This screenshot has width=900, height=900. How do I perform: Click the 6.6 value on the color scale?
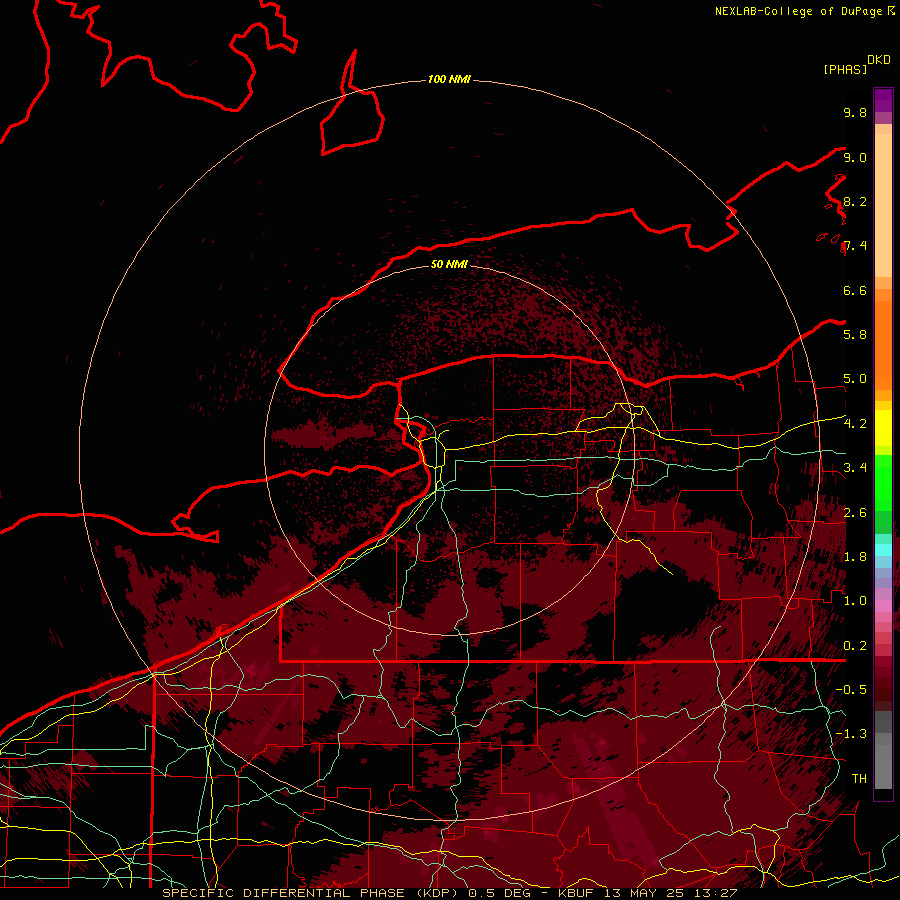point(855,291)
